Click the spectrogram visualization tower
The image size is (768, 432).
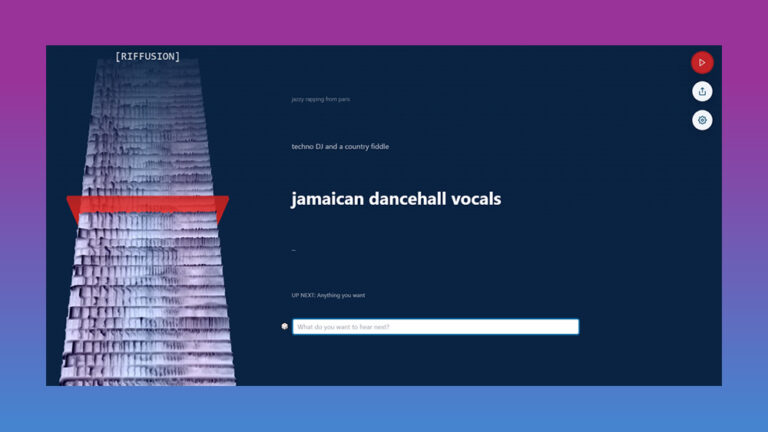click(x=147, y=223)
